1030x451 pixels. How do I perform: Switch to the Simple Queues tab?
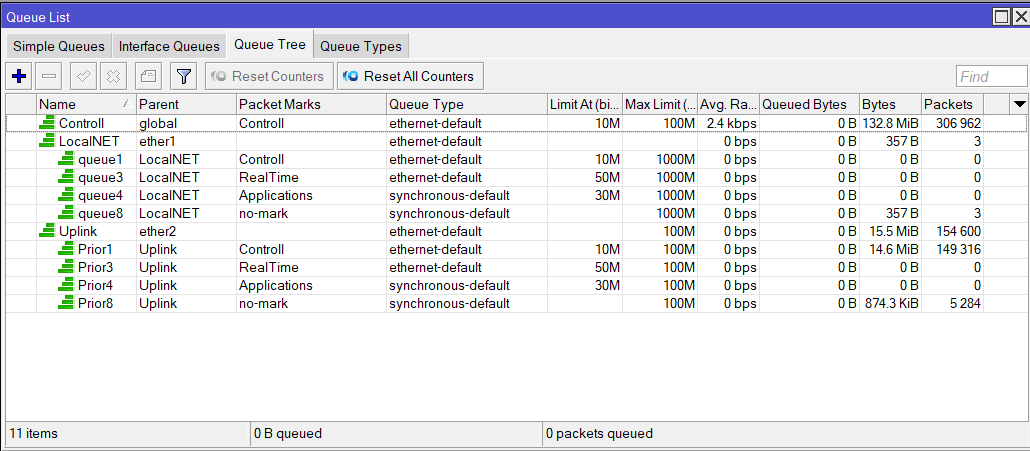pyautogui.click(x=58, y=46)
